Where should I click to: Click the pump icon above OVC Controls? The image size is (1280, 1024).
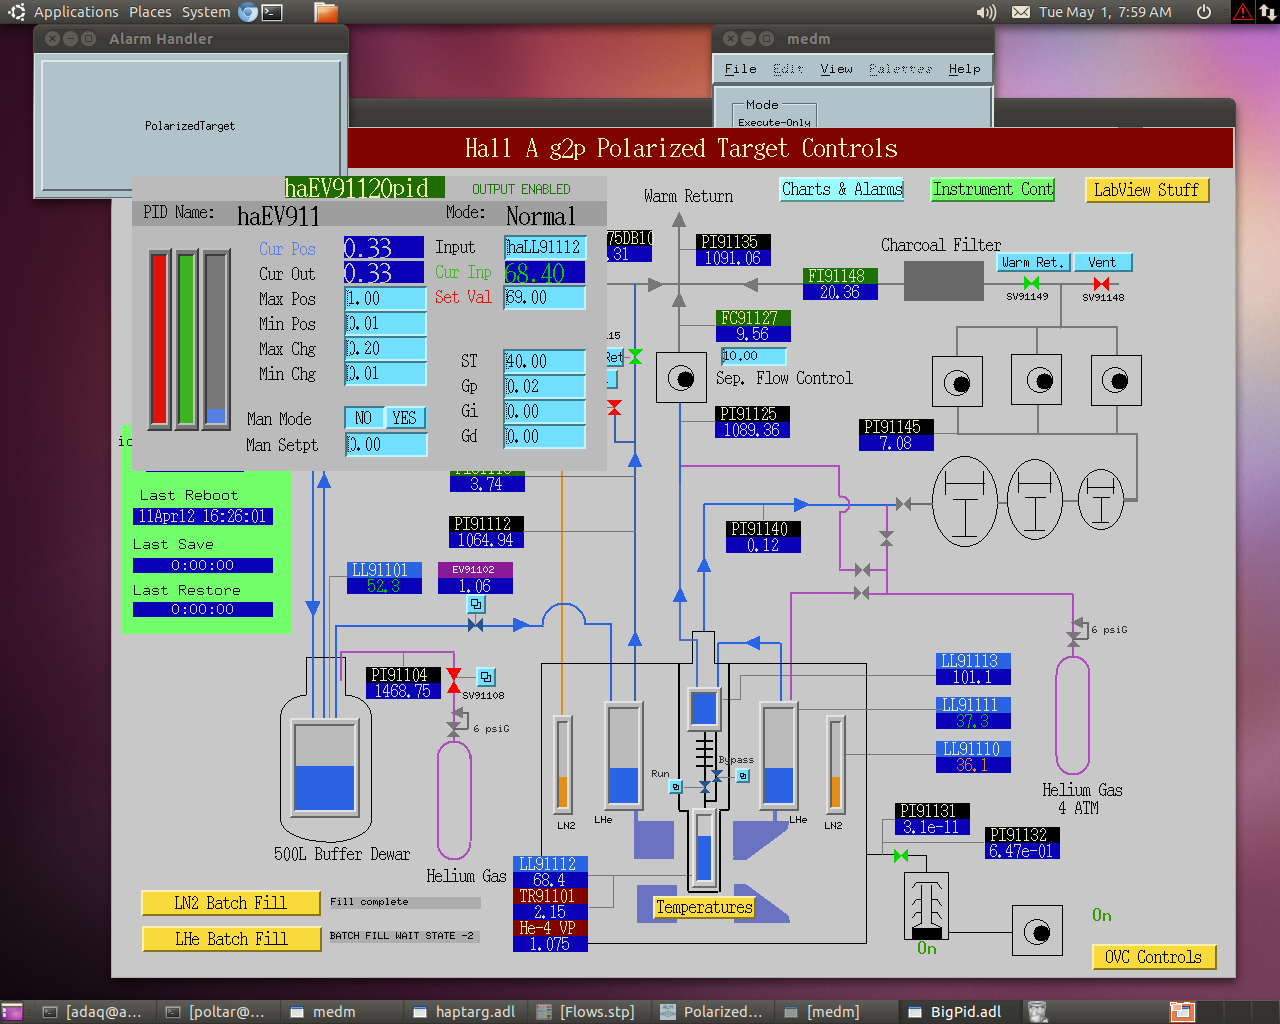(x=1037, y=932)
